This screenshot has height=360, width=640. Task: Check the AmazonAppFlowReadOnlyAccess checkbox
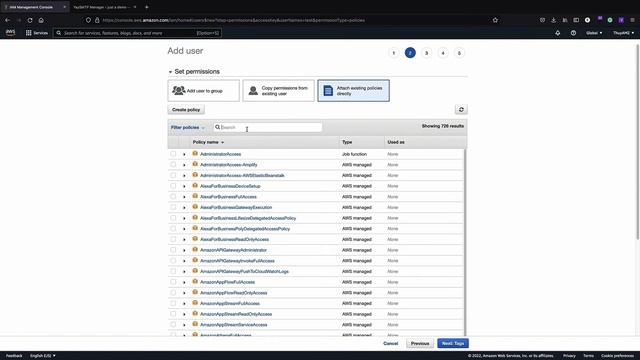pos(173,293)
